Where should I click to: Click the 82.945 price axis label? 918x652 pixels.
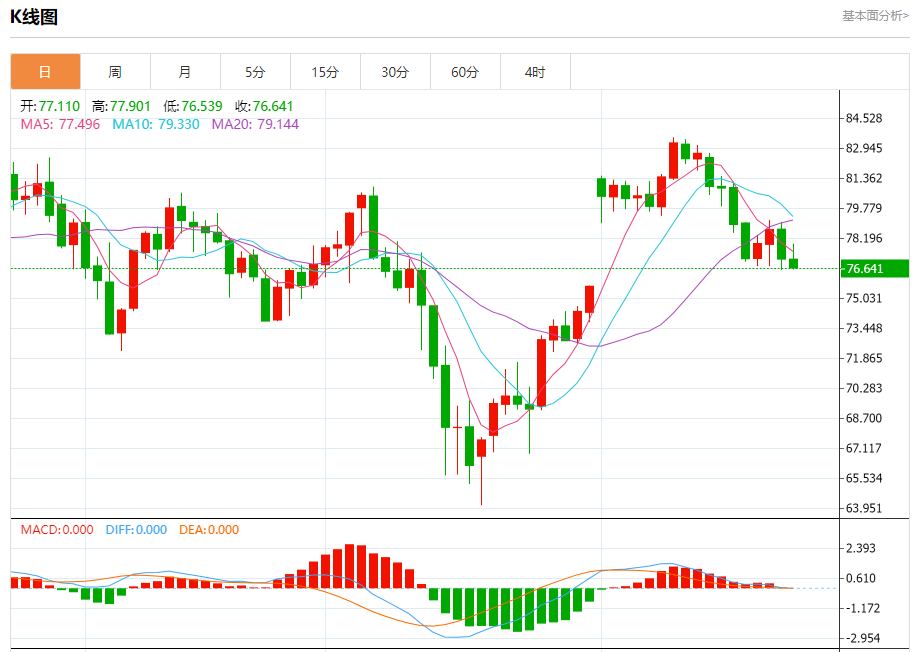pyautogui.click(x=864, y=148)
